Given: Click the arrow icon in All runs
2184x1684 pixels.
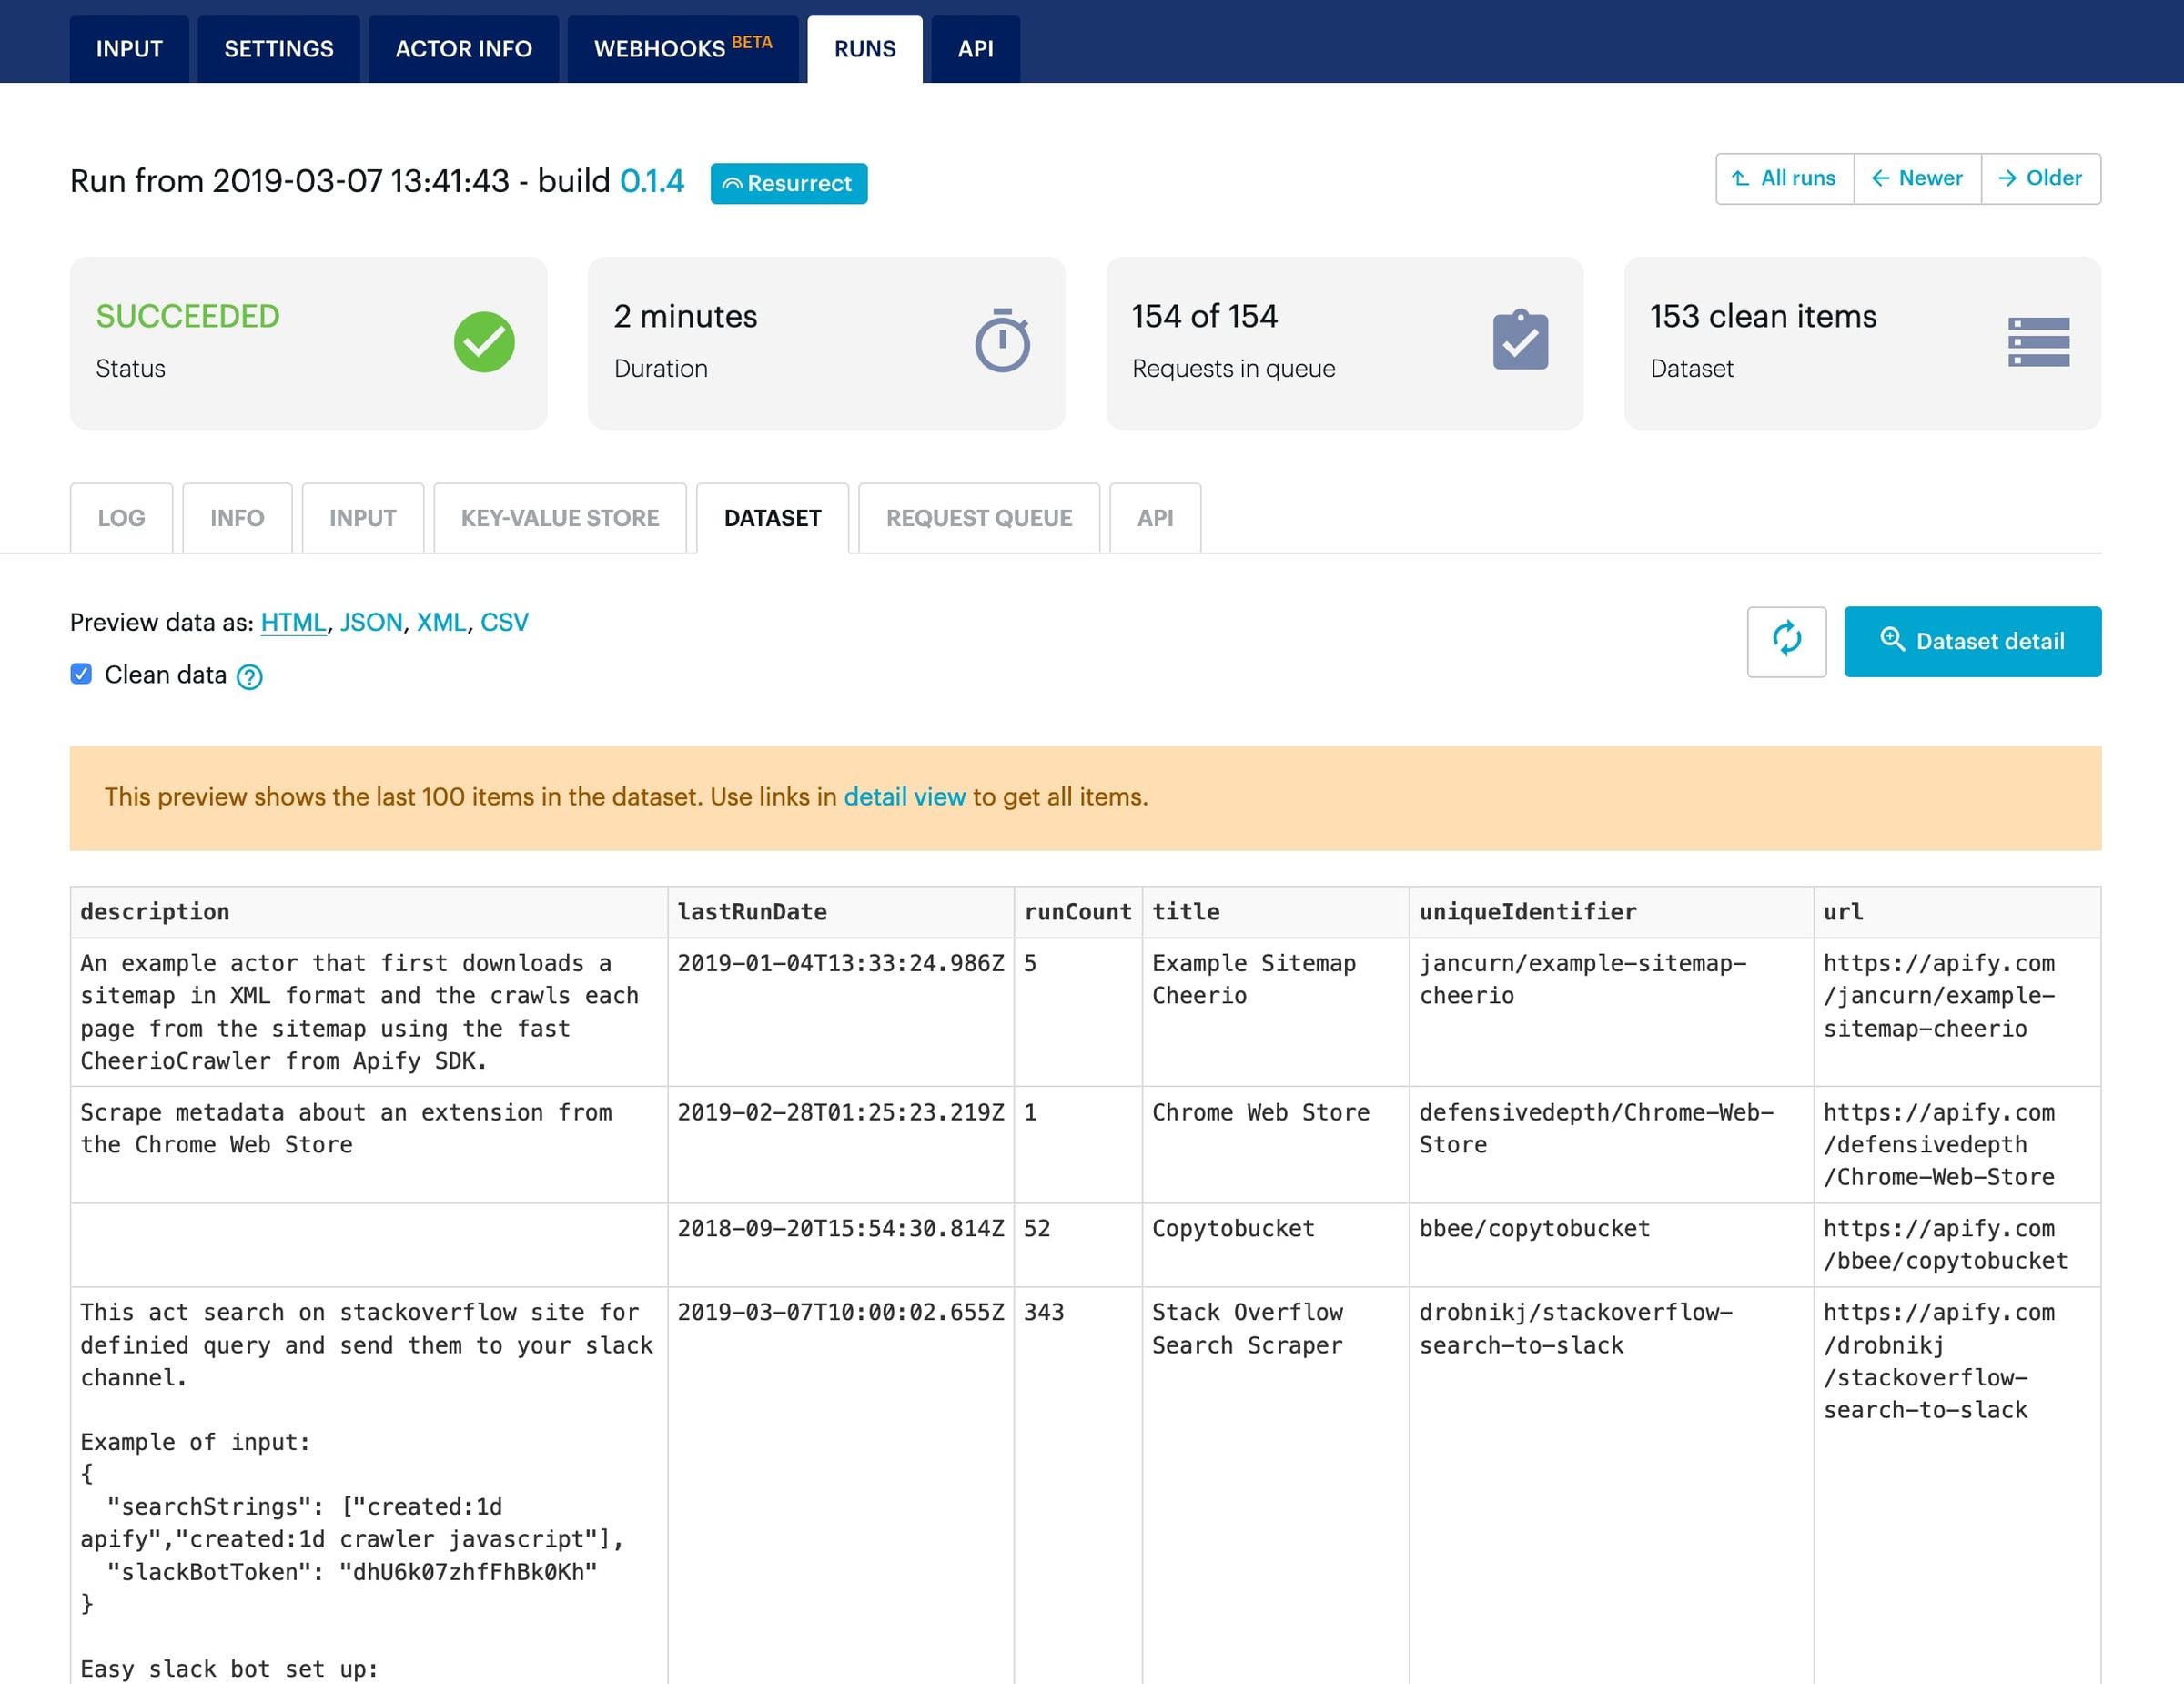Looking at the screenshot, I should point(1738,178).
